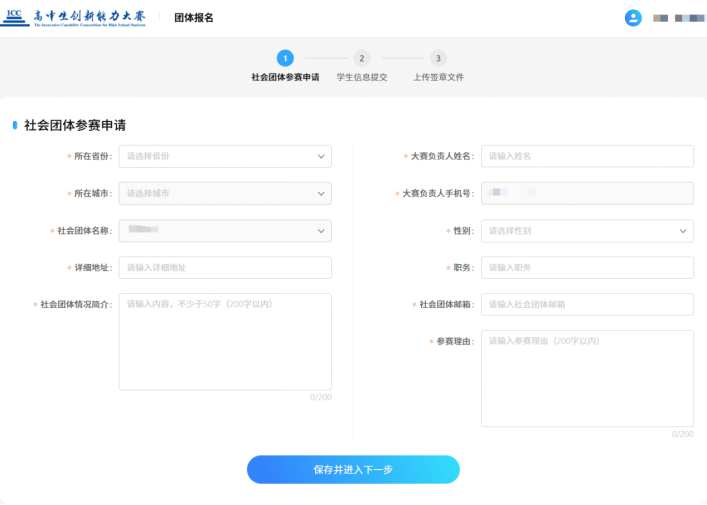This screenshot has height=505, width=707.
Task: Click step 1 circle 社会团体参赛申请
Action: tap(285, 59)
